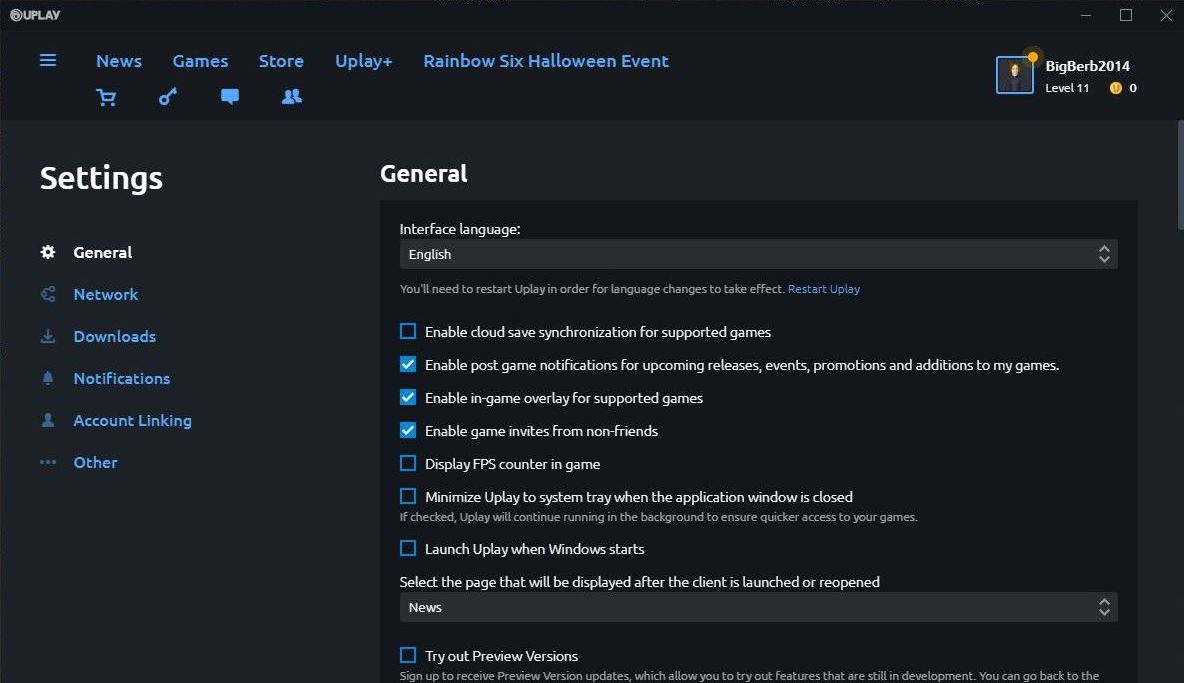Open the friends list icon
Viewport: 1184px width, 683px height.
(291, 96)
